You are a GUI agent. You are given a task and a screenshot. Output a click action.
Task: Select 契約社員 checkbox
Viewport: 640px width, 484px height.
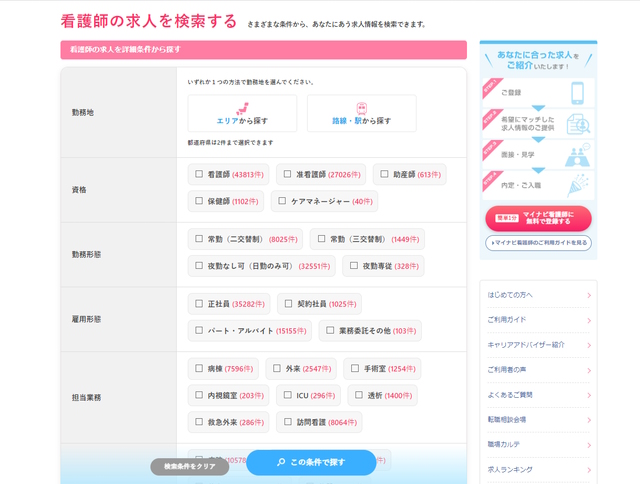(288, 304)
